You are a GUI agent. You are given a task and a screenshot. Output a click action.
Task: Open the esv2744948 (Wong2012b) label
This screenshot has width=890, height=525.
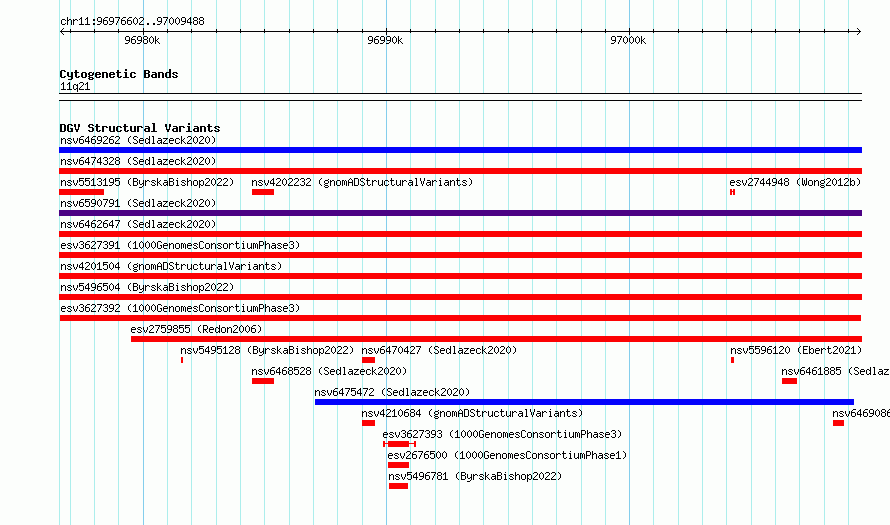(795, 182)
